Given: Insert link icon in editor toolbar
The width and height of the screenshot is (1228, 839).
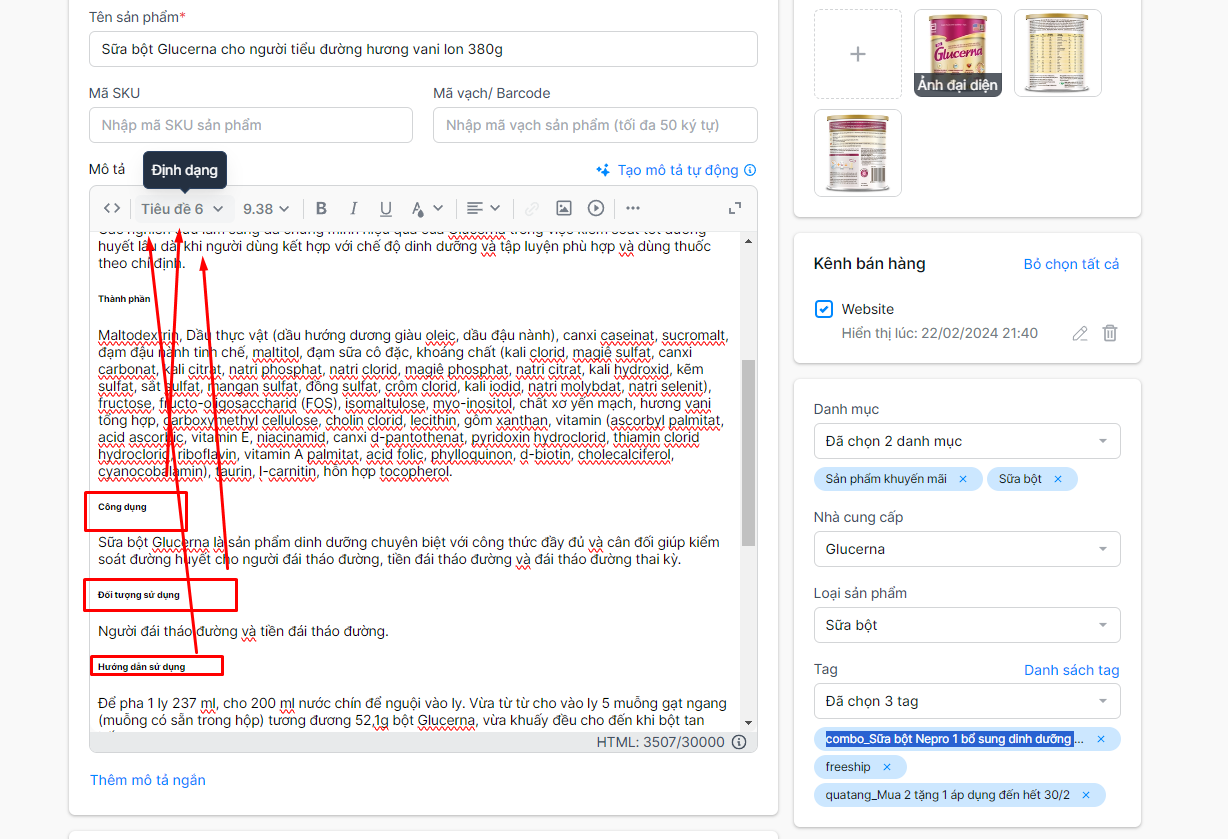Looking at the screenshot, I should pyautogui.click(x=532, y=208).
